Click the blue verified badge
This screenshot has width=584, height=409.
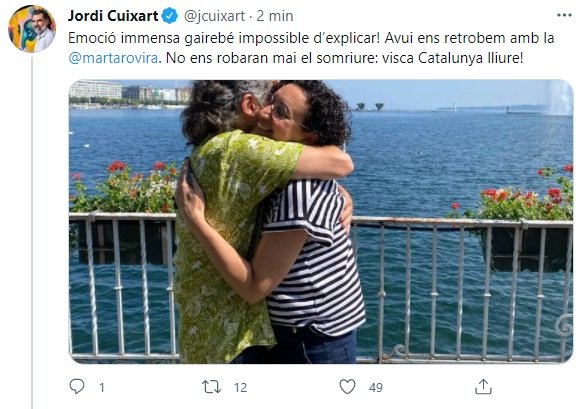click(x=170, y=16)
